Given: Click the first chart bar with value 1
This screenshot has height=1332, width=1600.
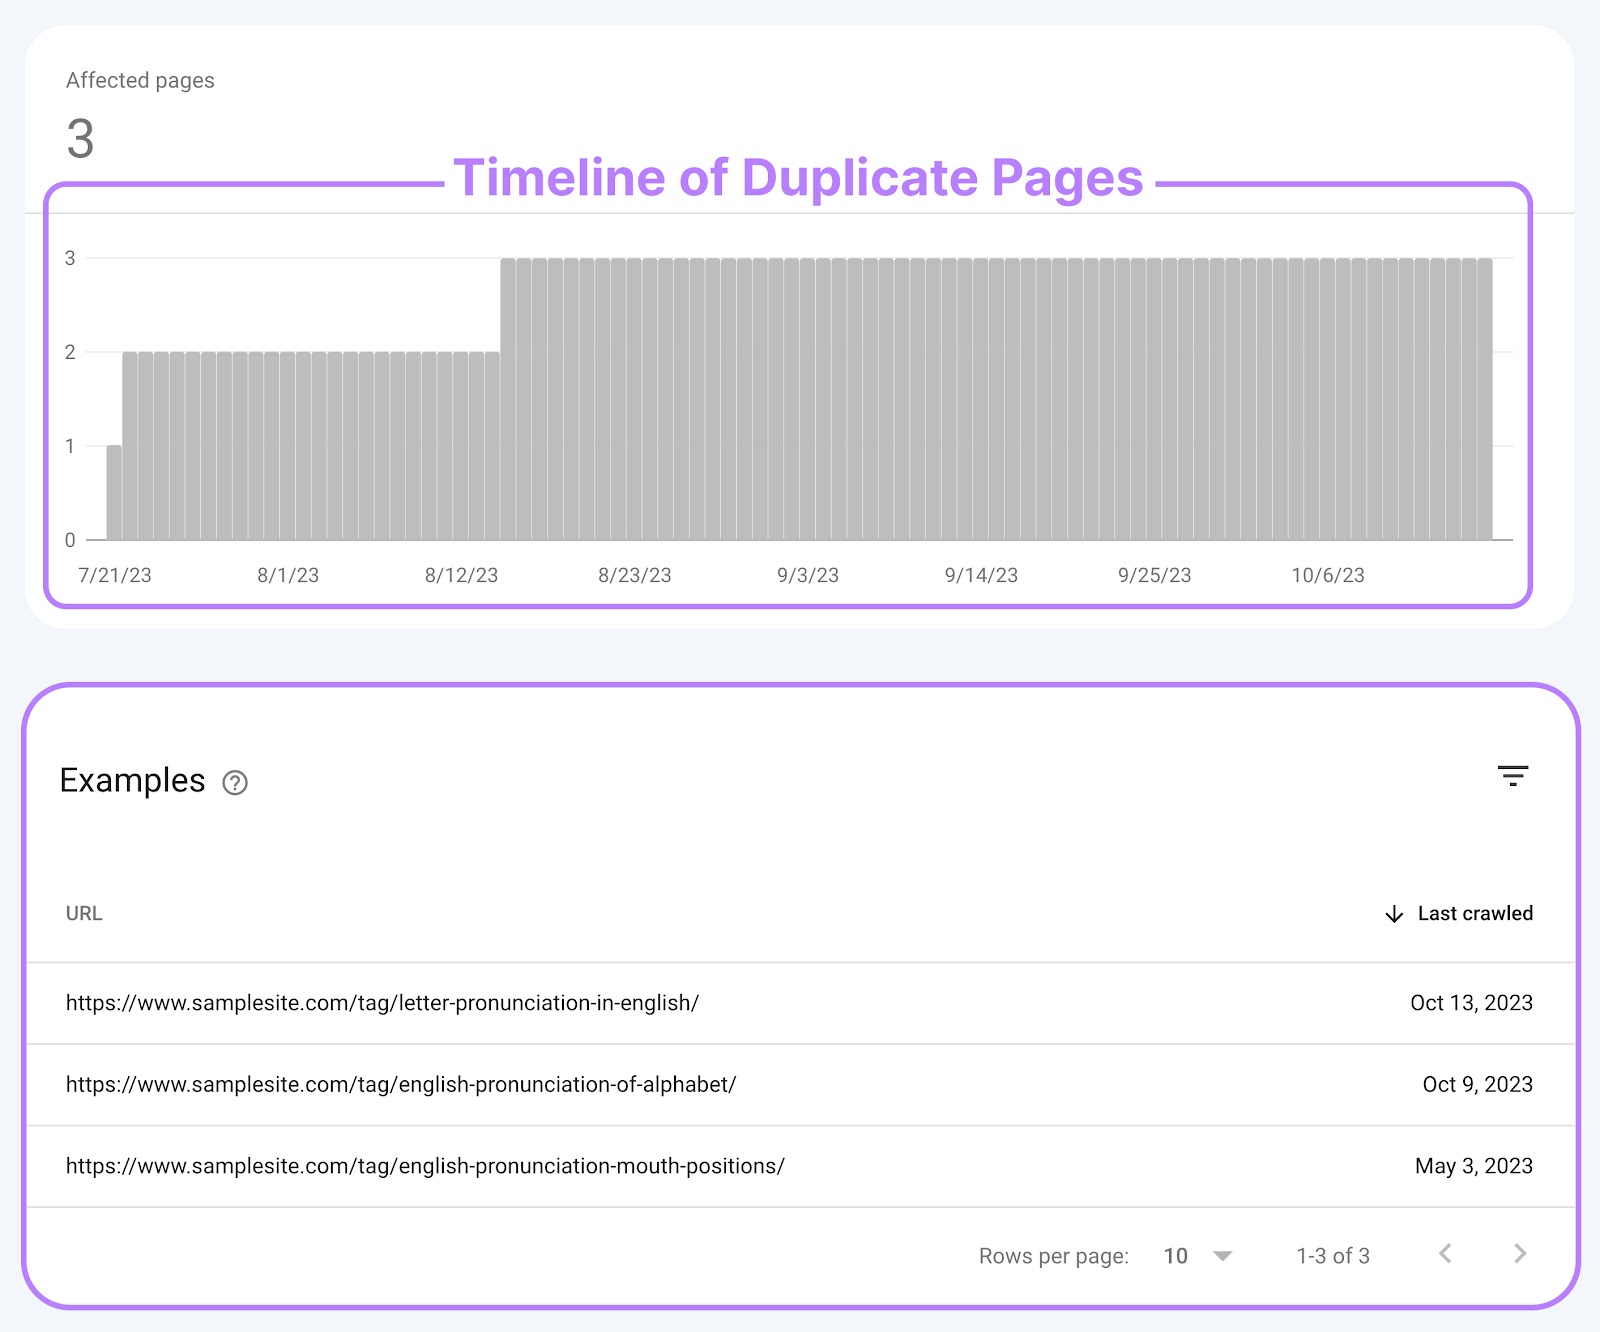Looking at the screenshot, I should [114, 493].
